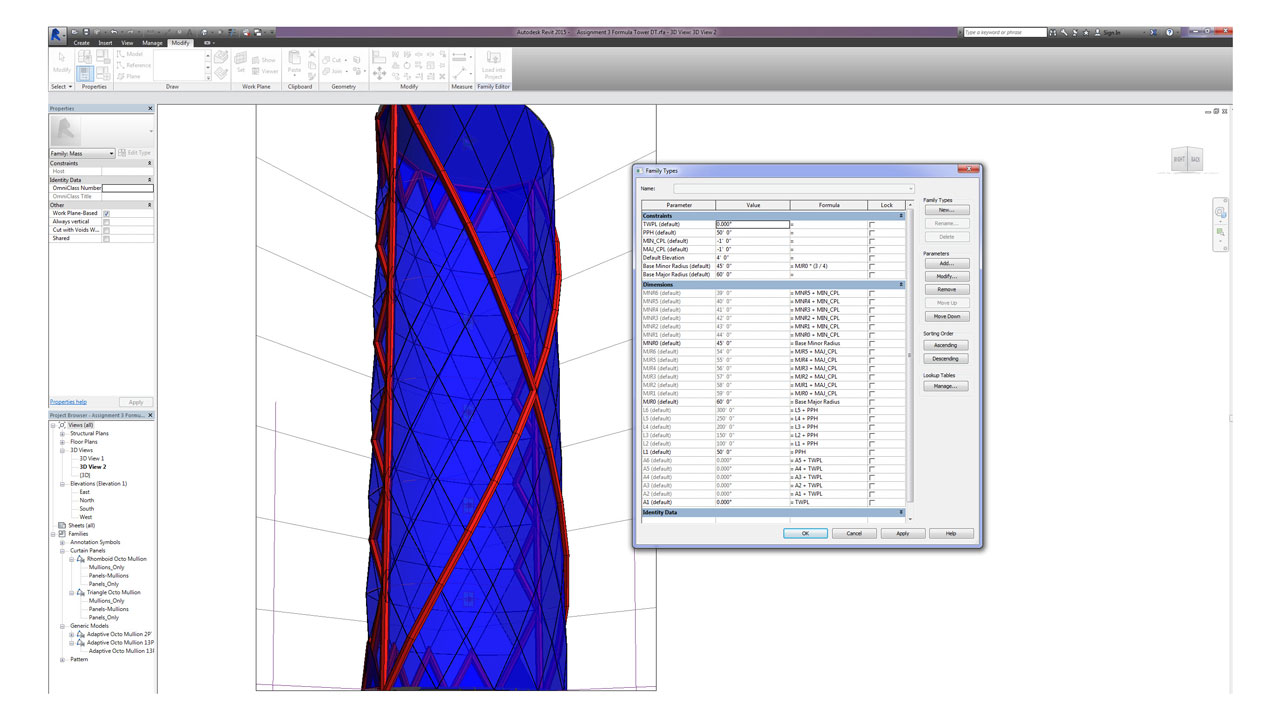Toggle the Properties palette icon in ribbon
Viewport: 1280px width, 720px height.
86,73
